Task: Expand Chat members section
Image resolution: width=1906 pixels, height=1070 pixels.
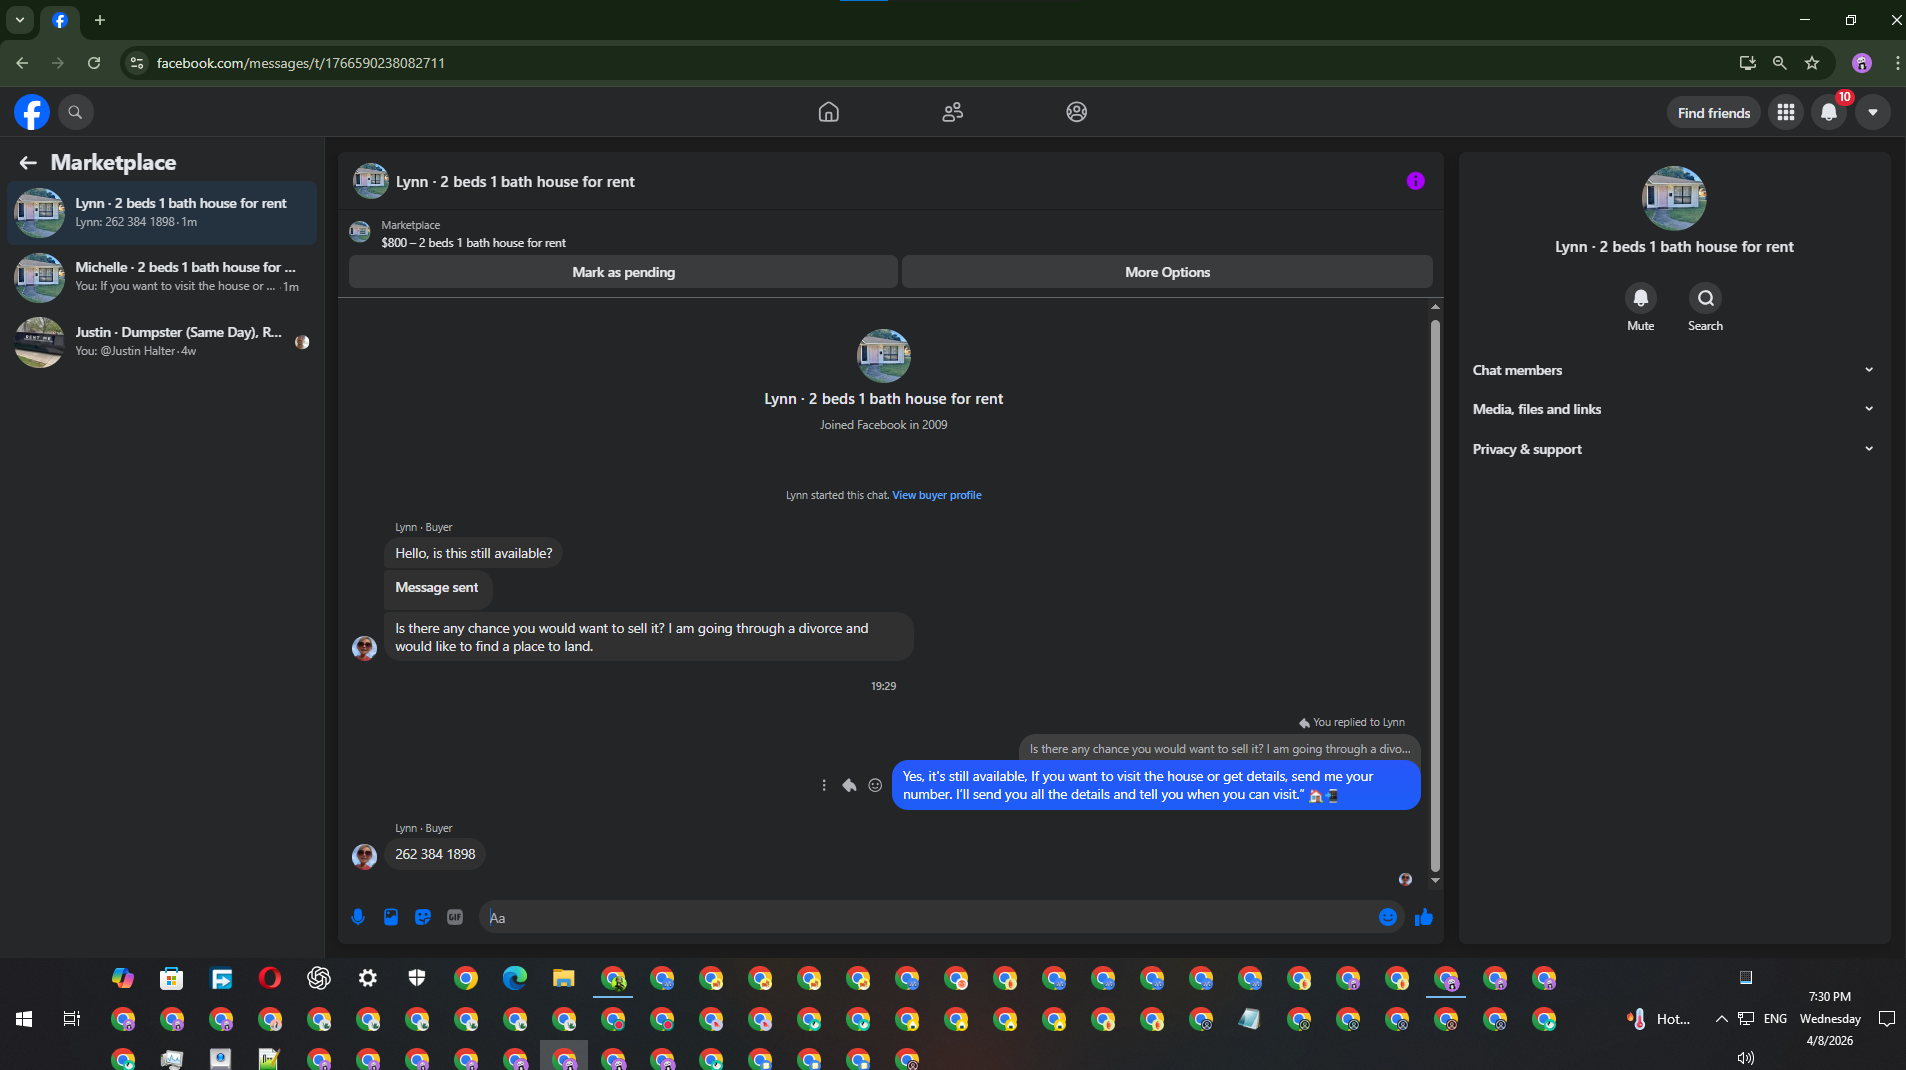Action: coord(1673,370)
